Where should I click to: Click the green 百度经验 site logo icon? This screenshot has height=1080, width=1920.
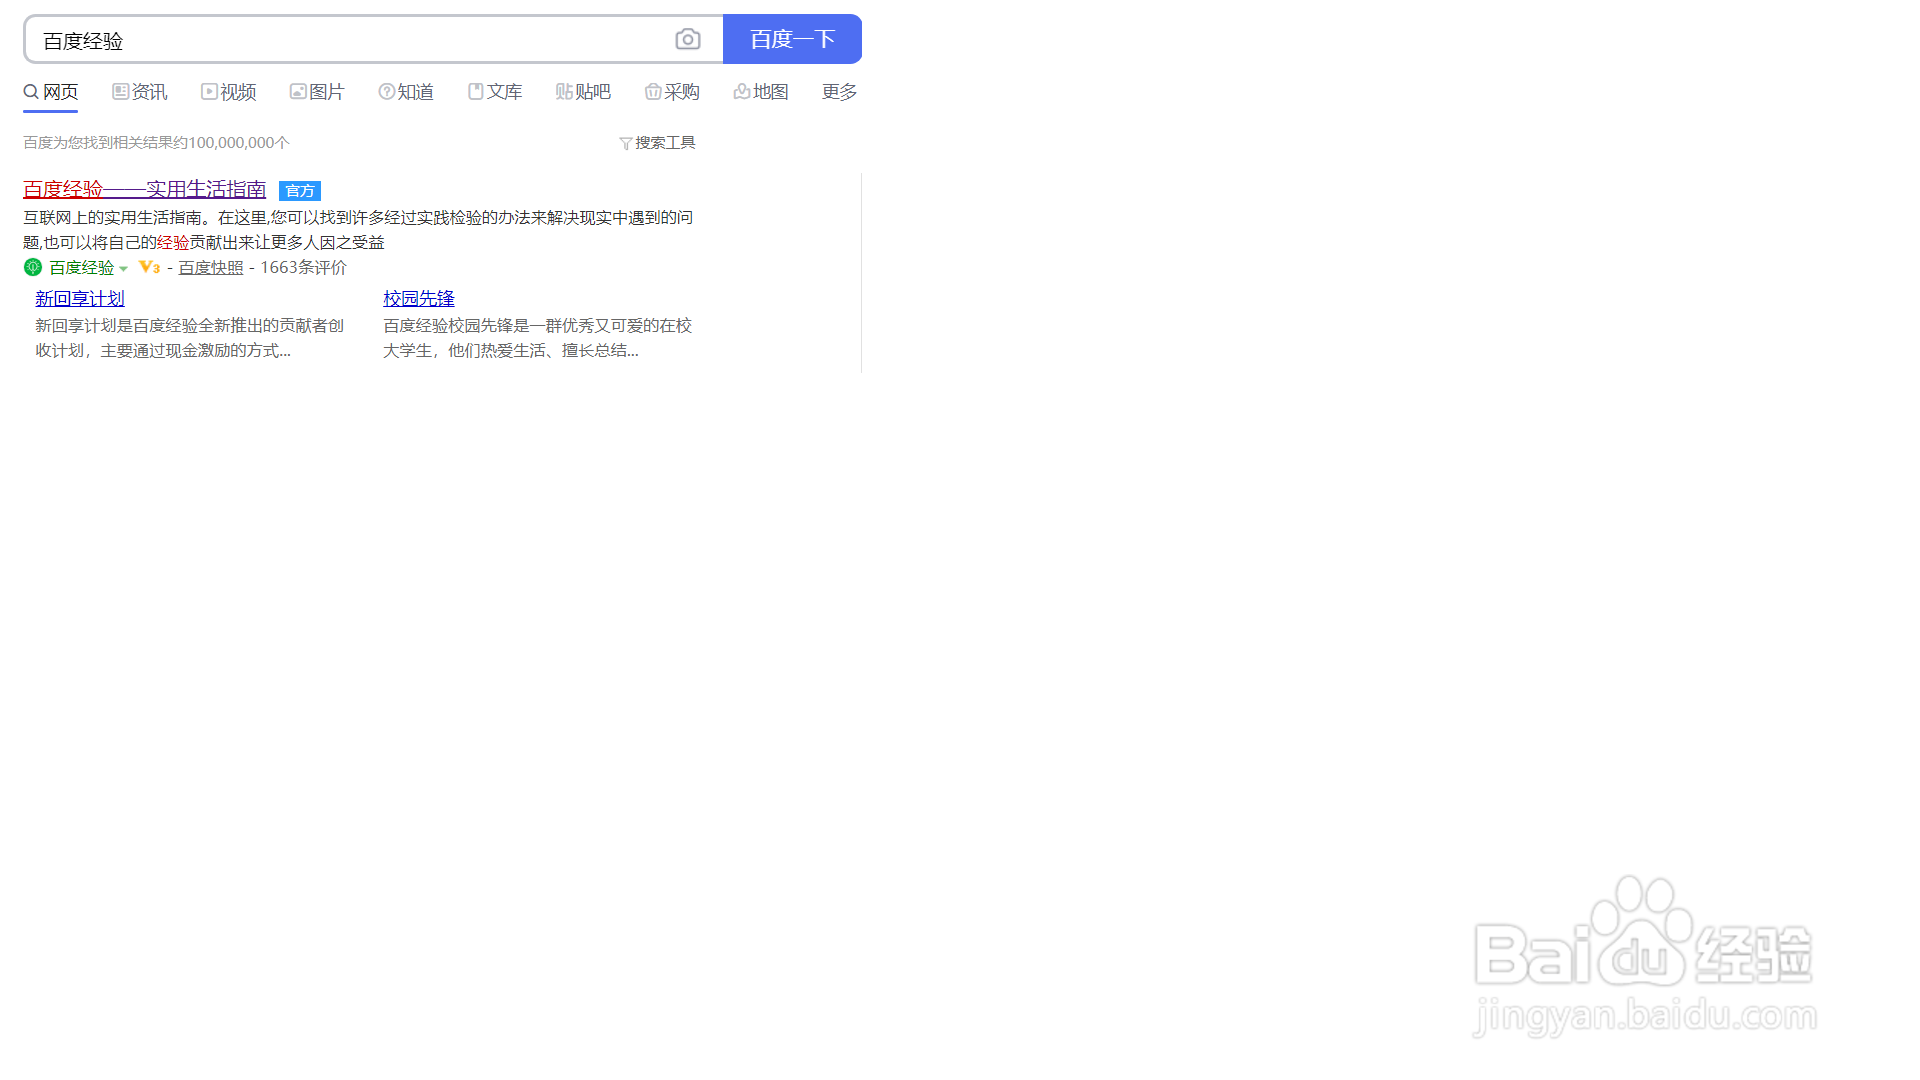(x=33, y=267)
